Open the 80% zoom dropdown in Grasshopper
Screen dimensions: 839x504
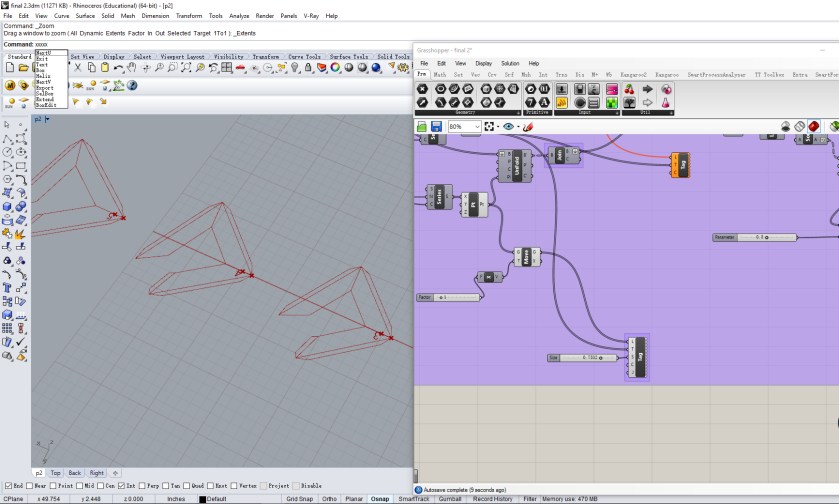tap(477, 127)
